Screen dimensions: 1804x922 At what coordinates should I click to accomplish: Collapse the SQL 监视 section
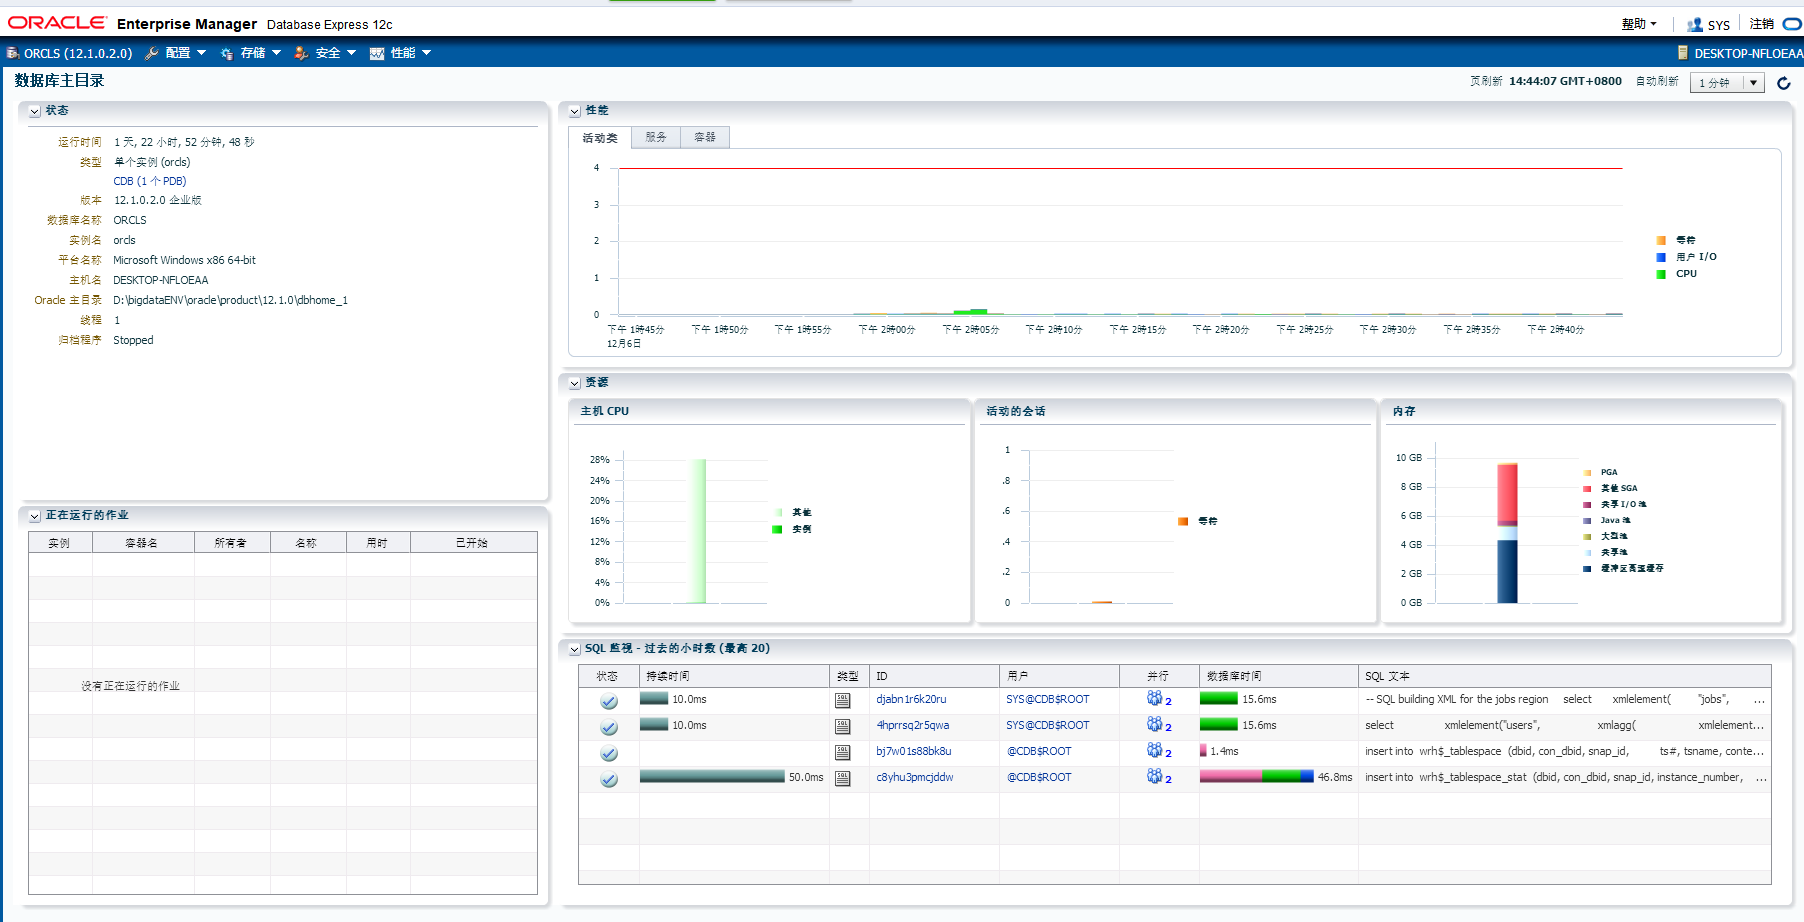(x=574, y=647)
